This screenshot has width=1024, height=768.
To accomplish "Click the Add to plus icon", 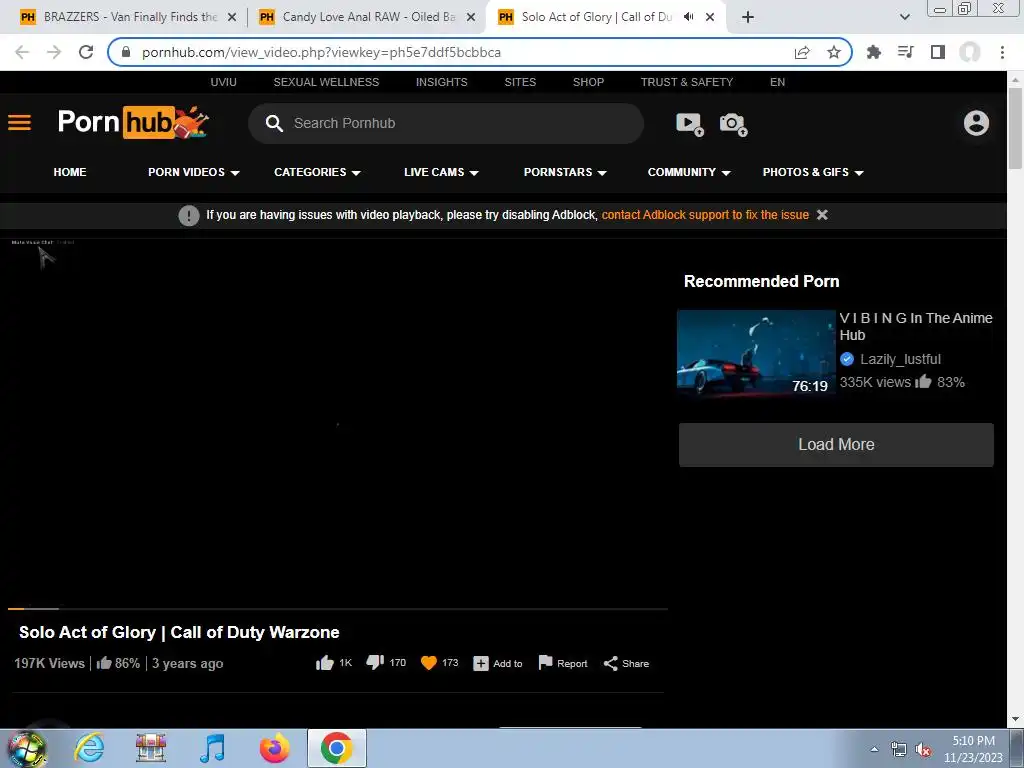I will [481, 664].
